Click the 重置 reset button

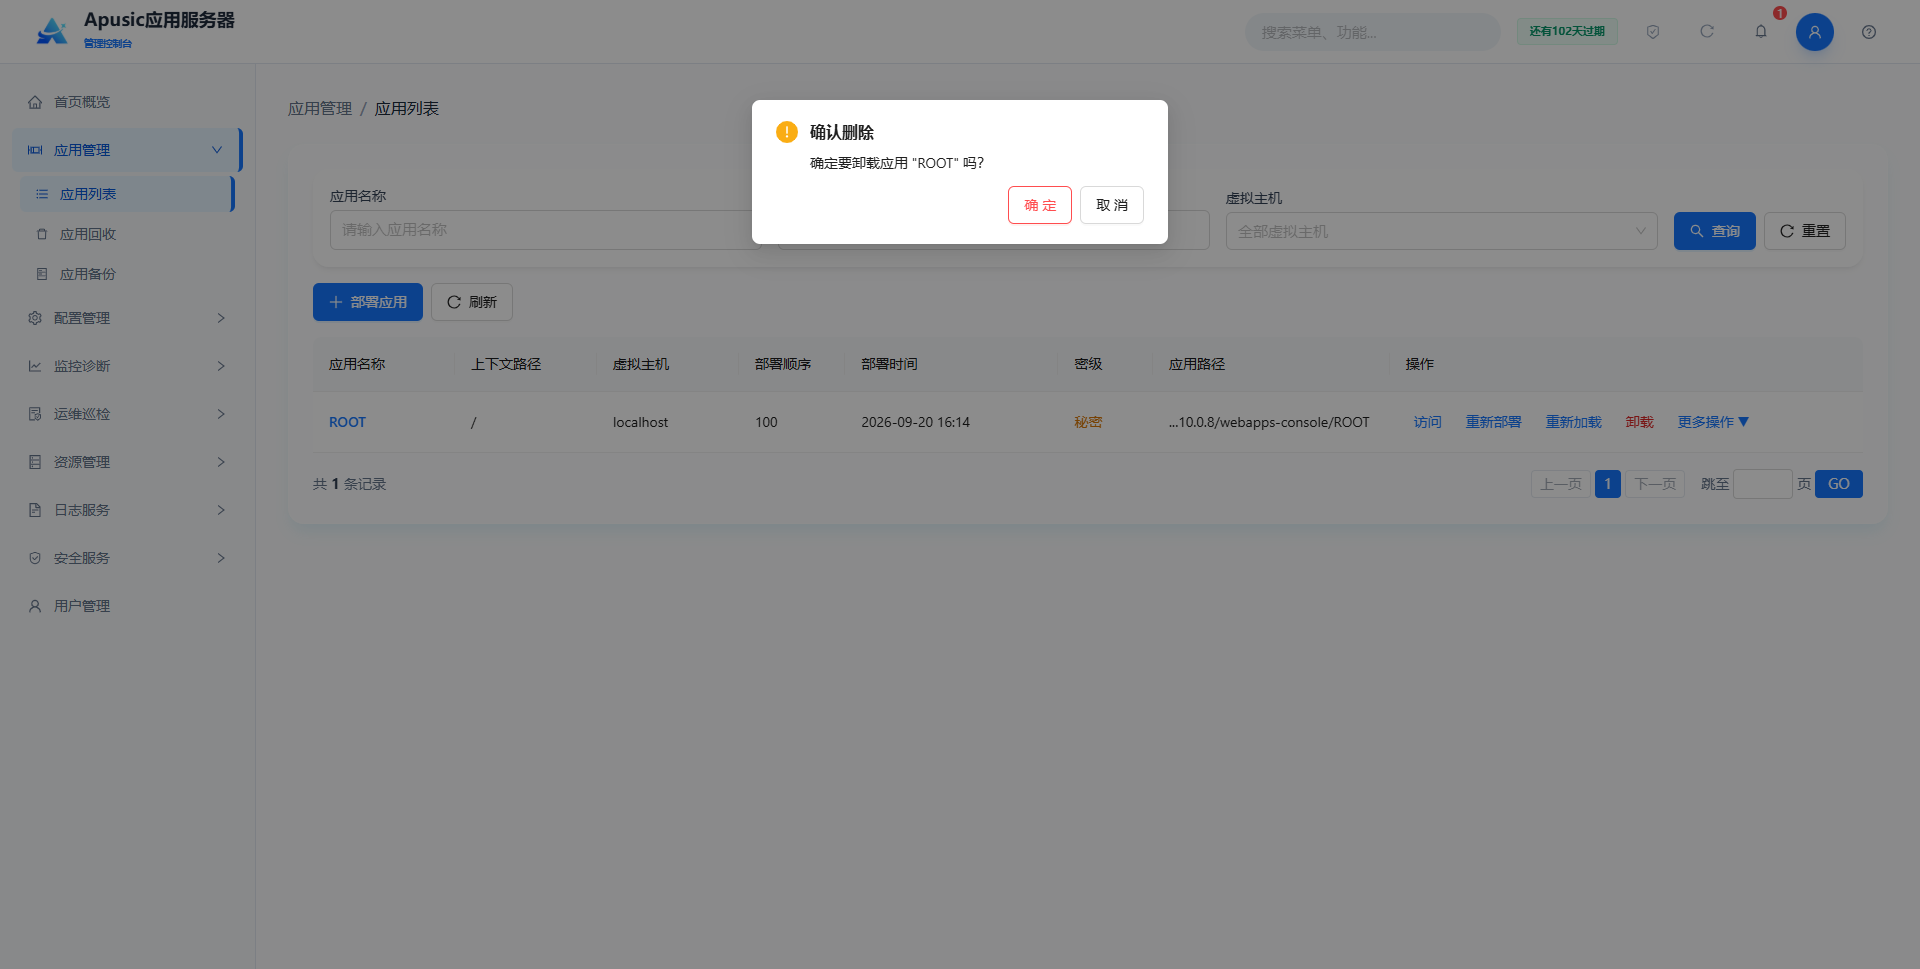point(1804,231)
